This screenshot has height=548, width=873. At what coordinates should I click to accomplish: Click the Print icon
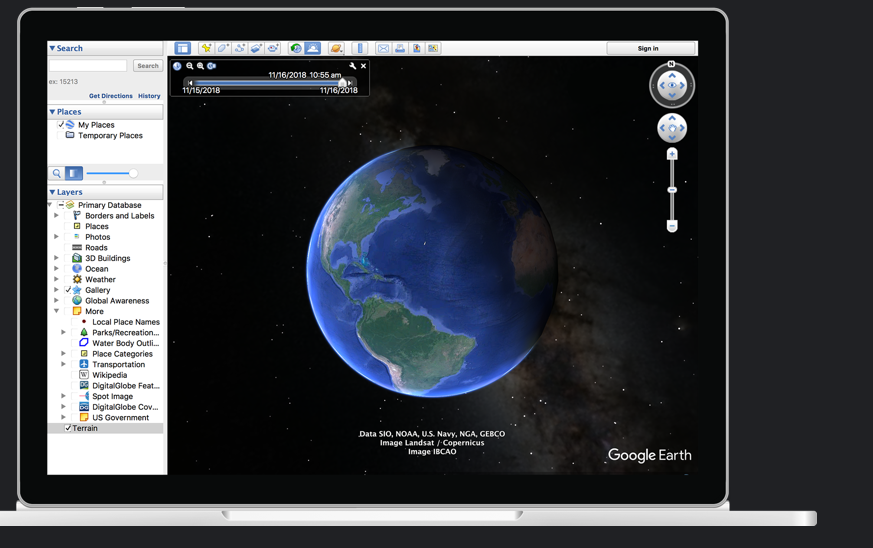tap(400, 48)
